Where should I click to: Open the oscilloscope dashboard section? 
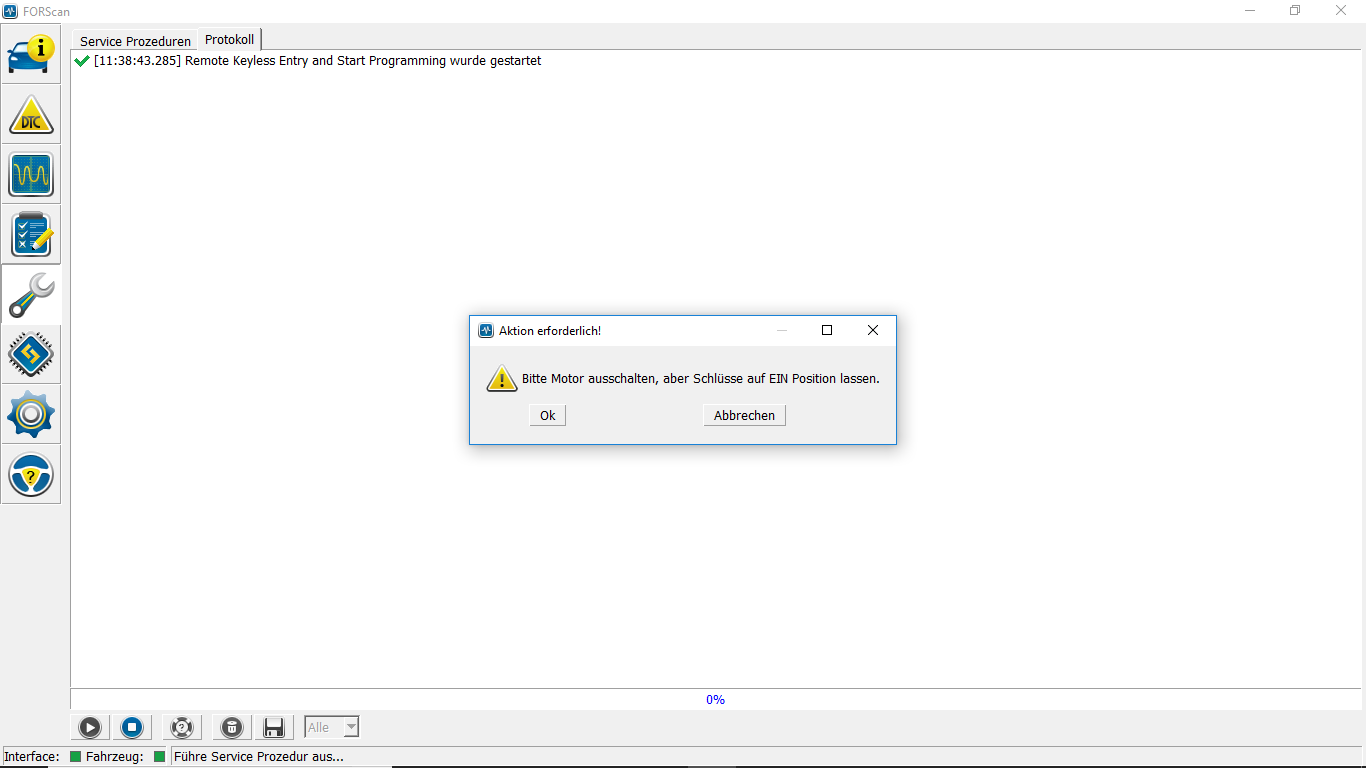pyautogui.click(x=31, y=174)
